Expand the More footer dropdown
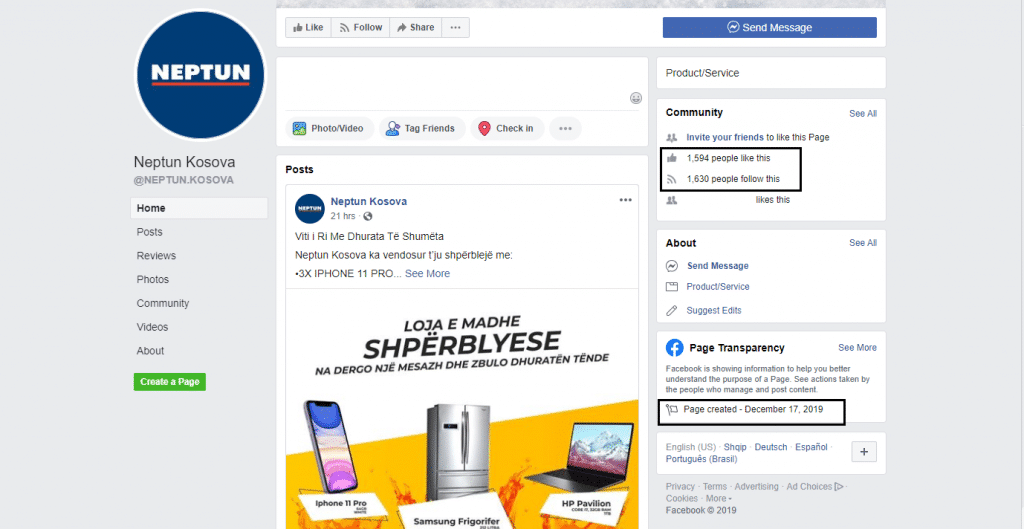This screenshot has width=1024, height=529. tap(718, 498)
